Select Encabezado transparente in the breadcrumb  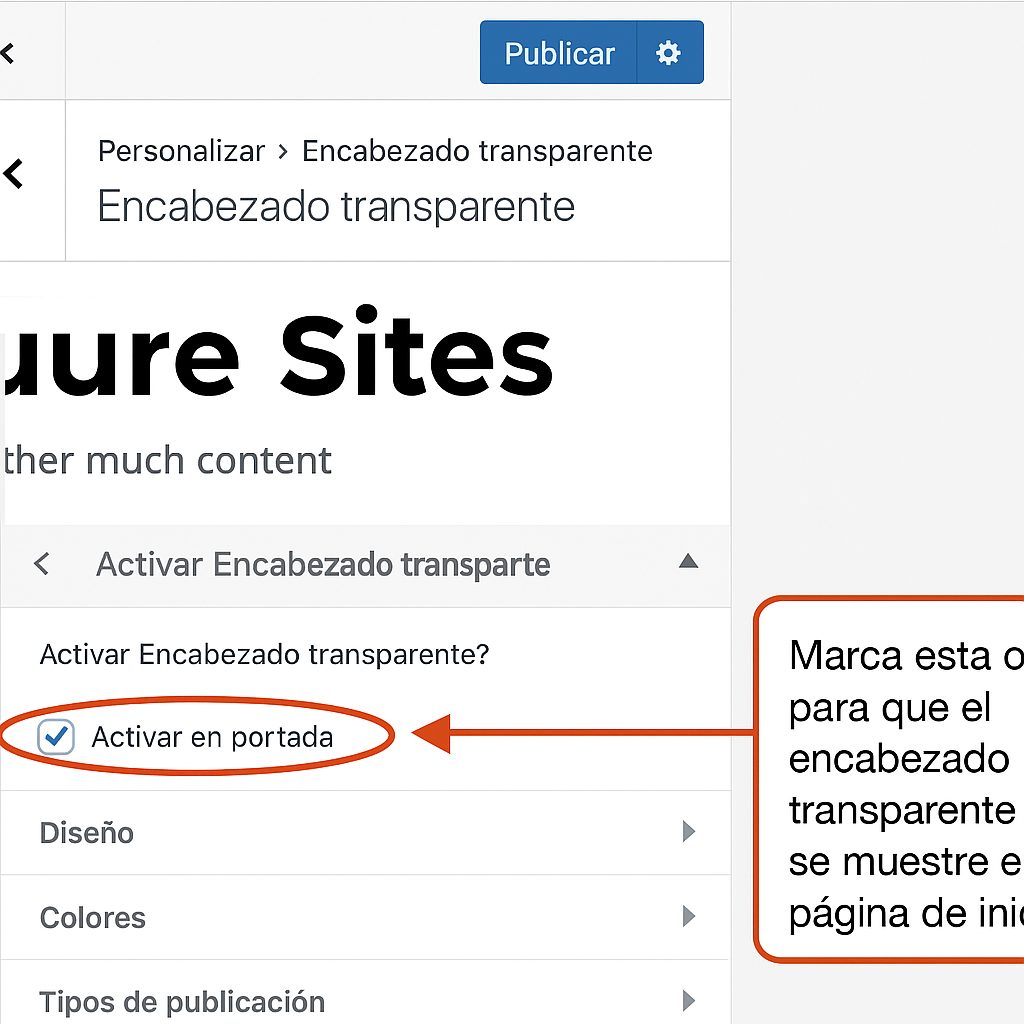(x=478, y=150)
